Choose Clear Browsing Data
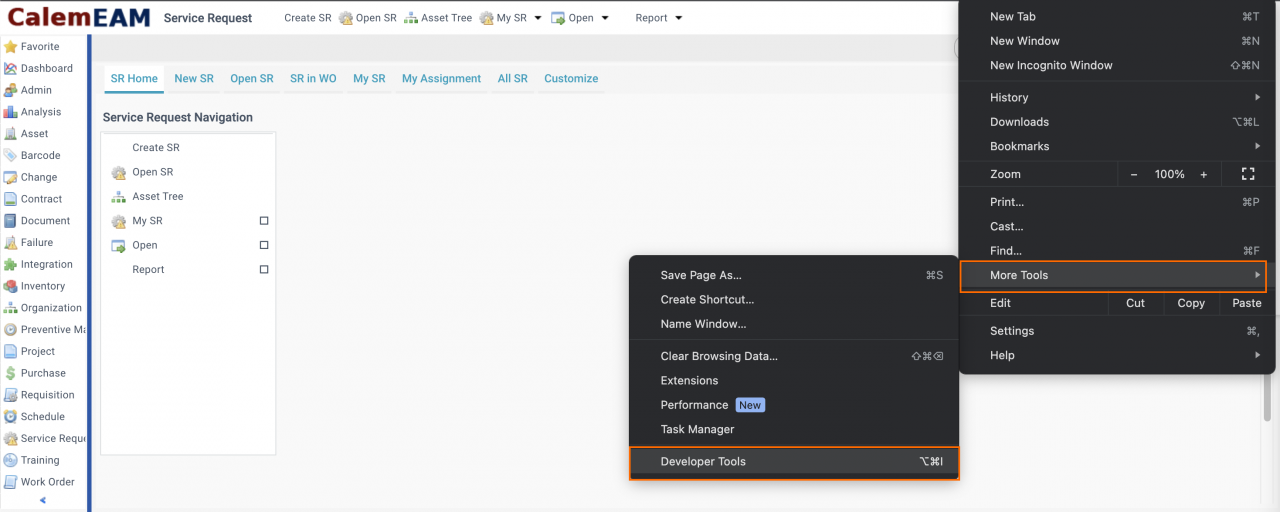 (794, 356)
